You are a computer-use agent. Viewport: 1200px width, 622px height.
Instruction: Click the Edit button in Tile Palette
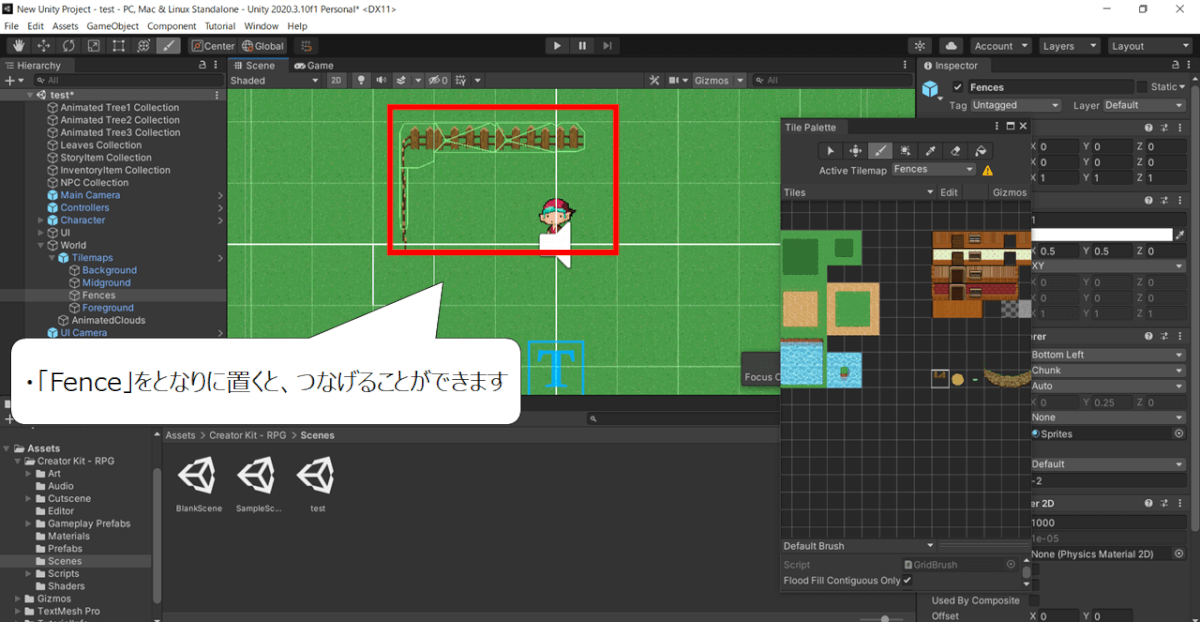949,192
